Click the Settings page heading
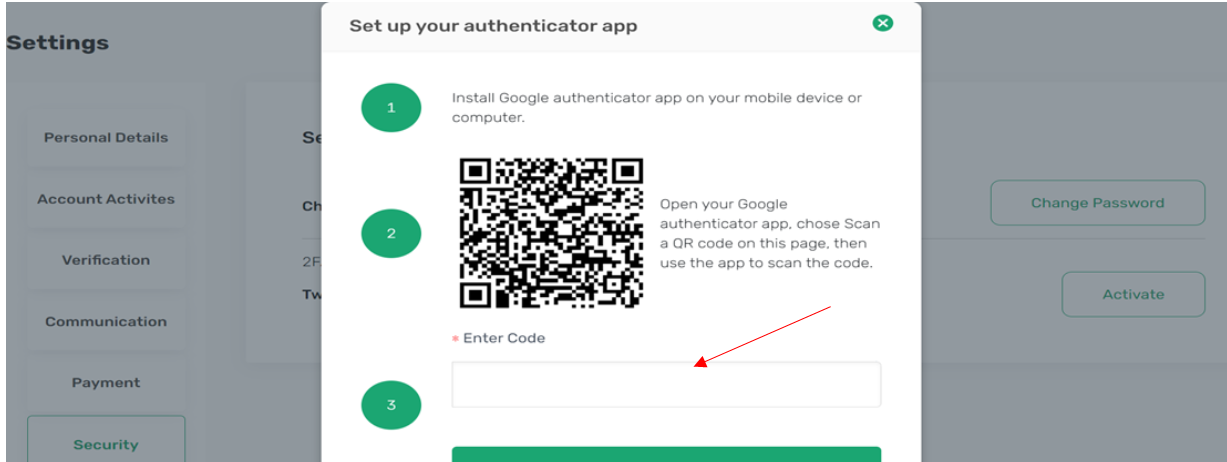The height and width of the screenshot is (462, 1227). [x=58, y=43]
